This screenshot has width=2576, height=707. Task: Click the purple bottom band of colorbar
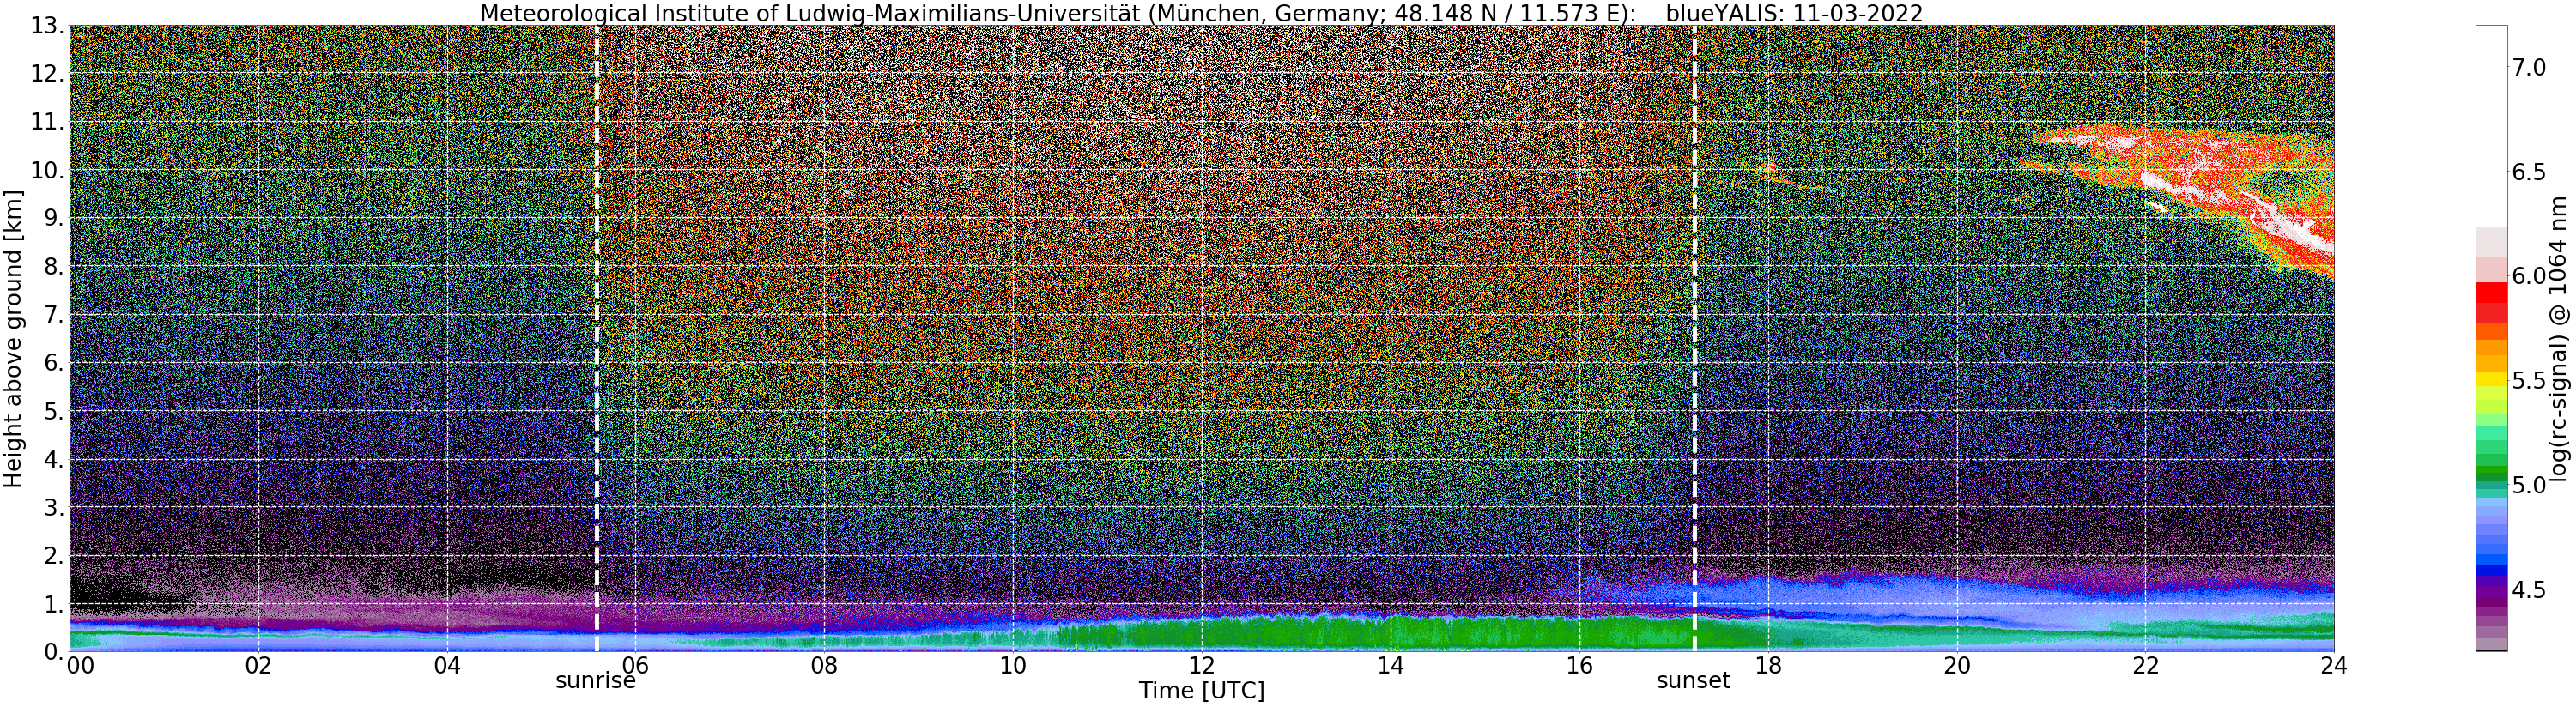click(x=2491, y=618)
